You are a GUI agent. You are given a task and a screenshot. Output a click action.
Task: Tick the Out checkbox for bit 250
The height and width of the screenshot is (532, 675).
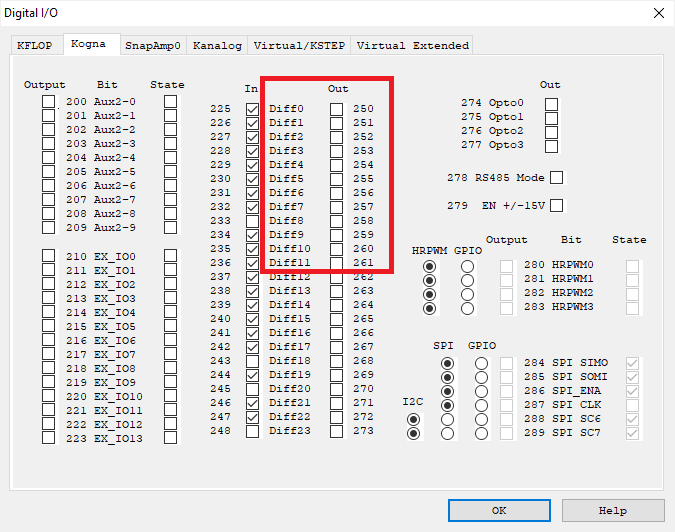pyautogui.click(x=337, y=109)
